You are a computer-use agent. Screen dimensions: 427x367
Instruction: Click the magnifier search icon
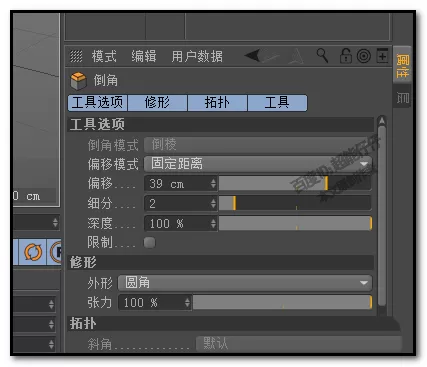coord(322,55)
